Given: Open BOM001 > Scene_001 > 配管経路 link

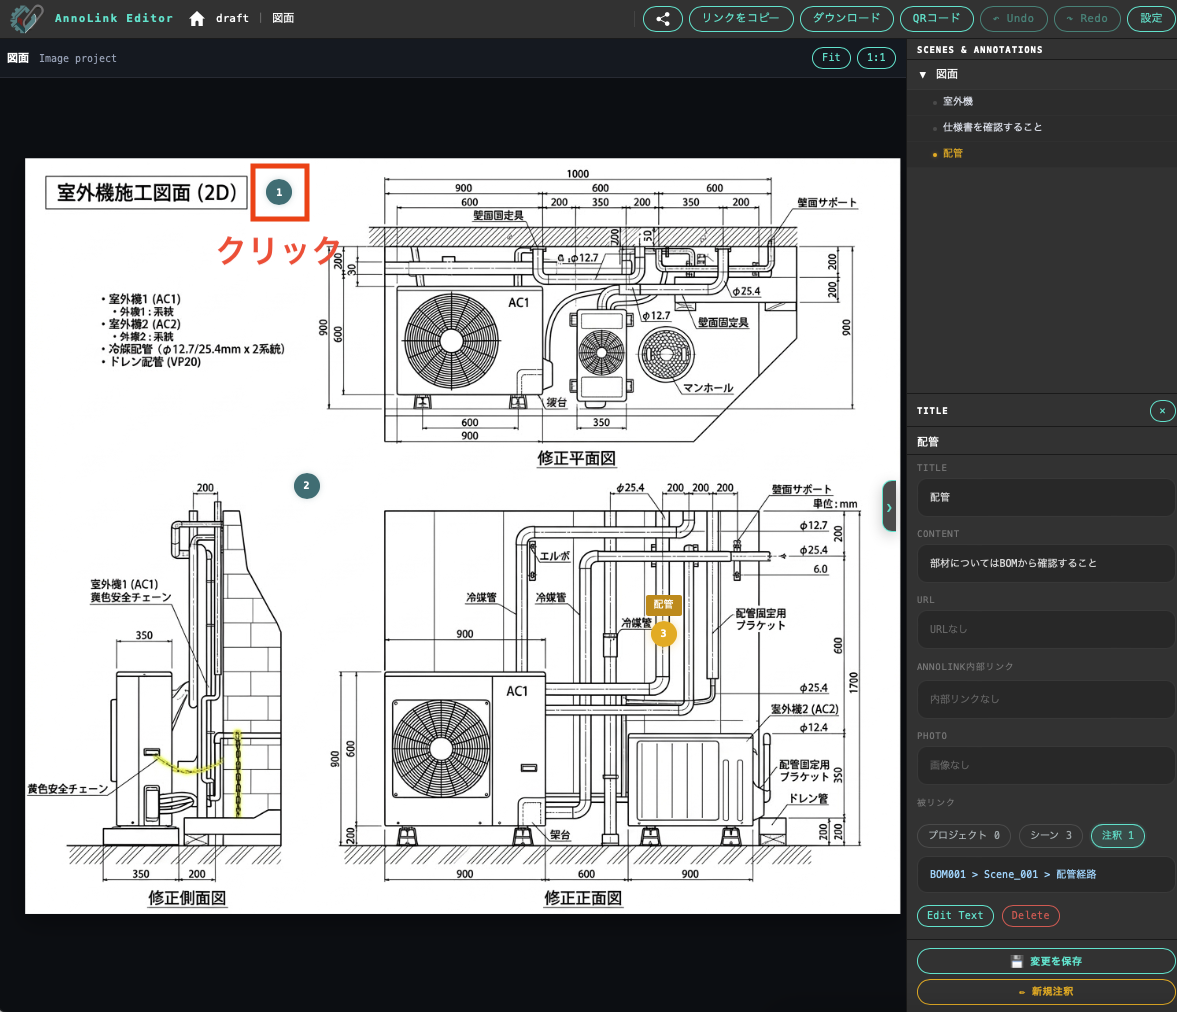Looking at the screenshot, I should point(1013,874).
